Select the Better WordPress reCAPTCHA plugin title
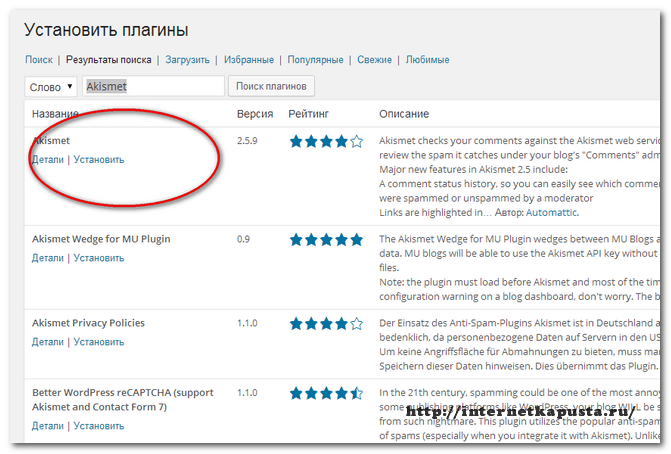 122,400
